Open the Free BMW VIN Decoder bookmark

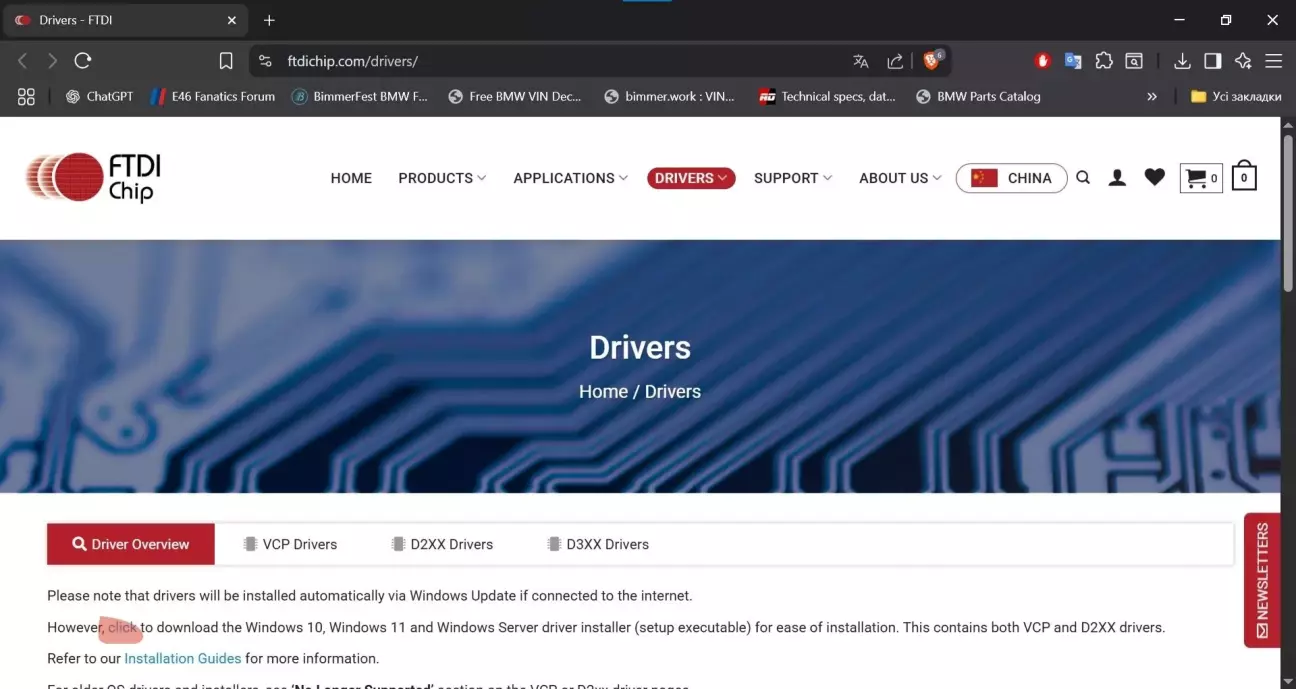coord(514,97)
